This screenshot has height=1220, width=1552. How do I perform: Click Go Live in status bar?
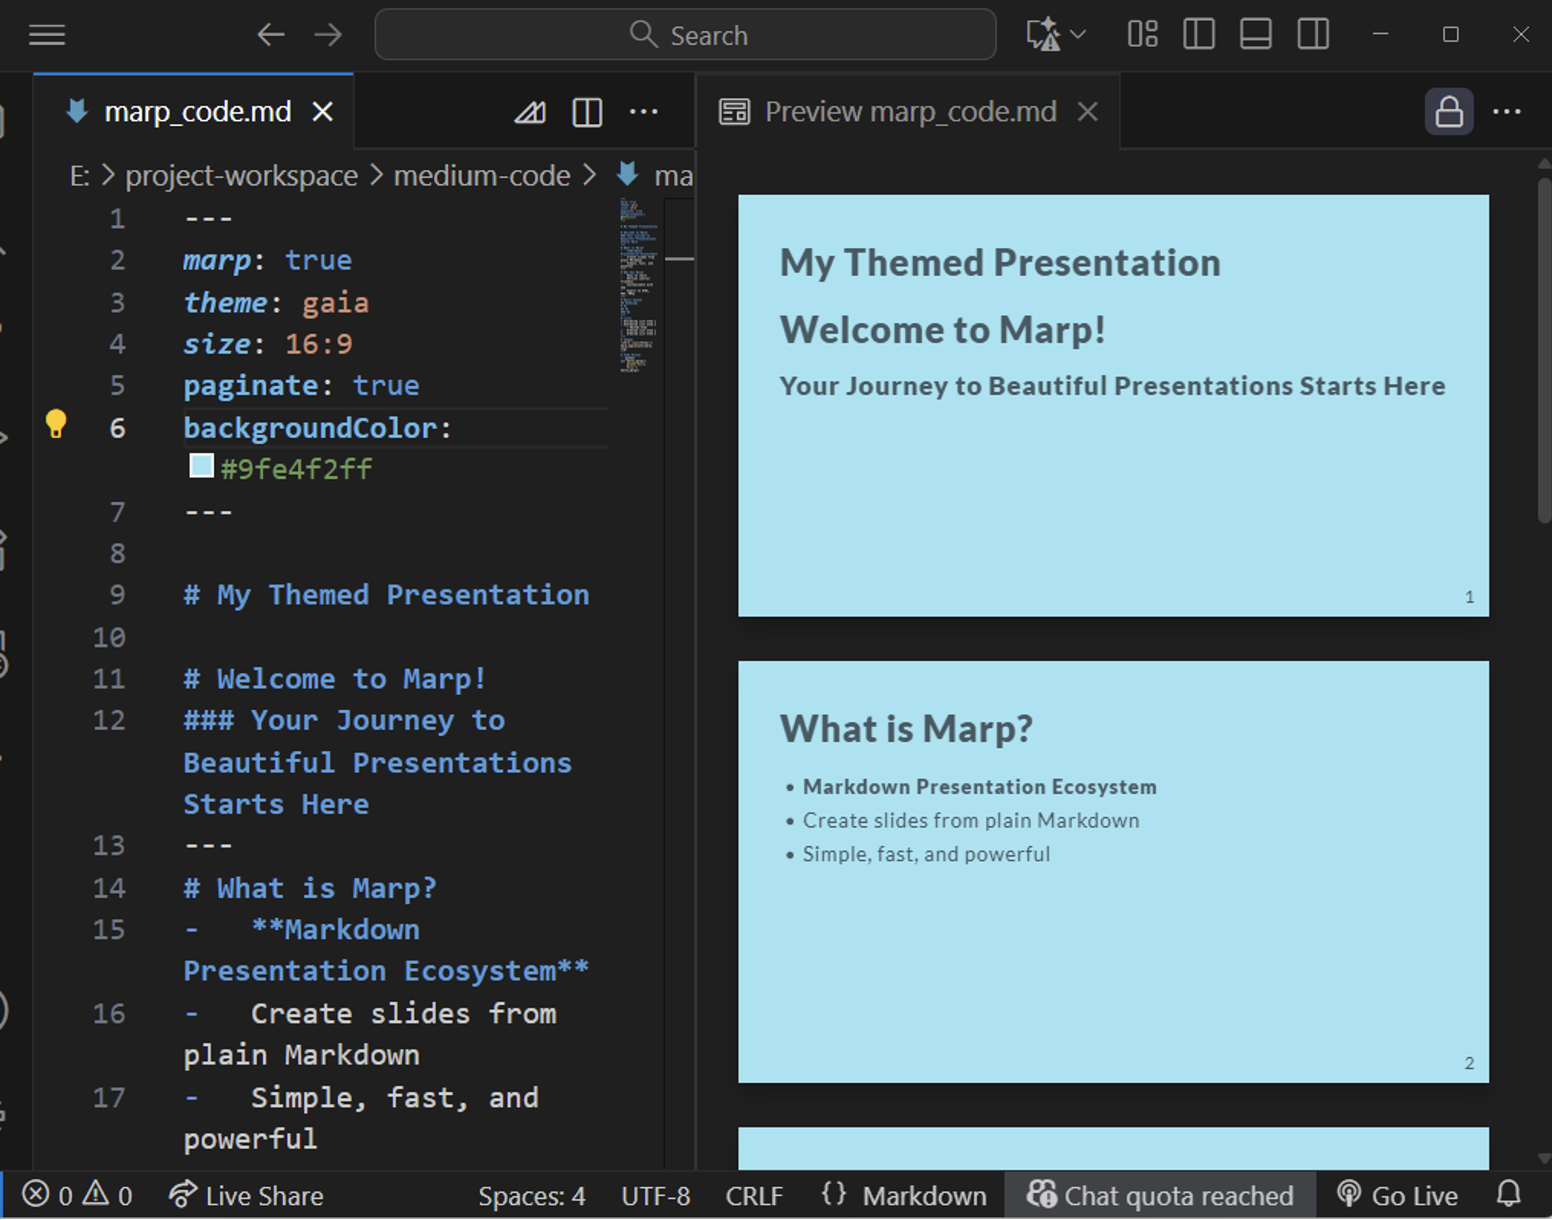click(x=1397, y=1195)
